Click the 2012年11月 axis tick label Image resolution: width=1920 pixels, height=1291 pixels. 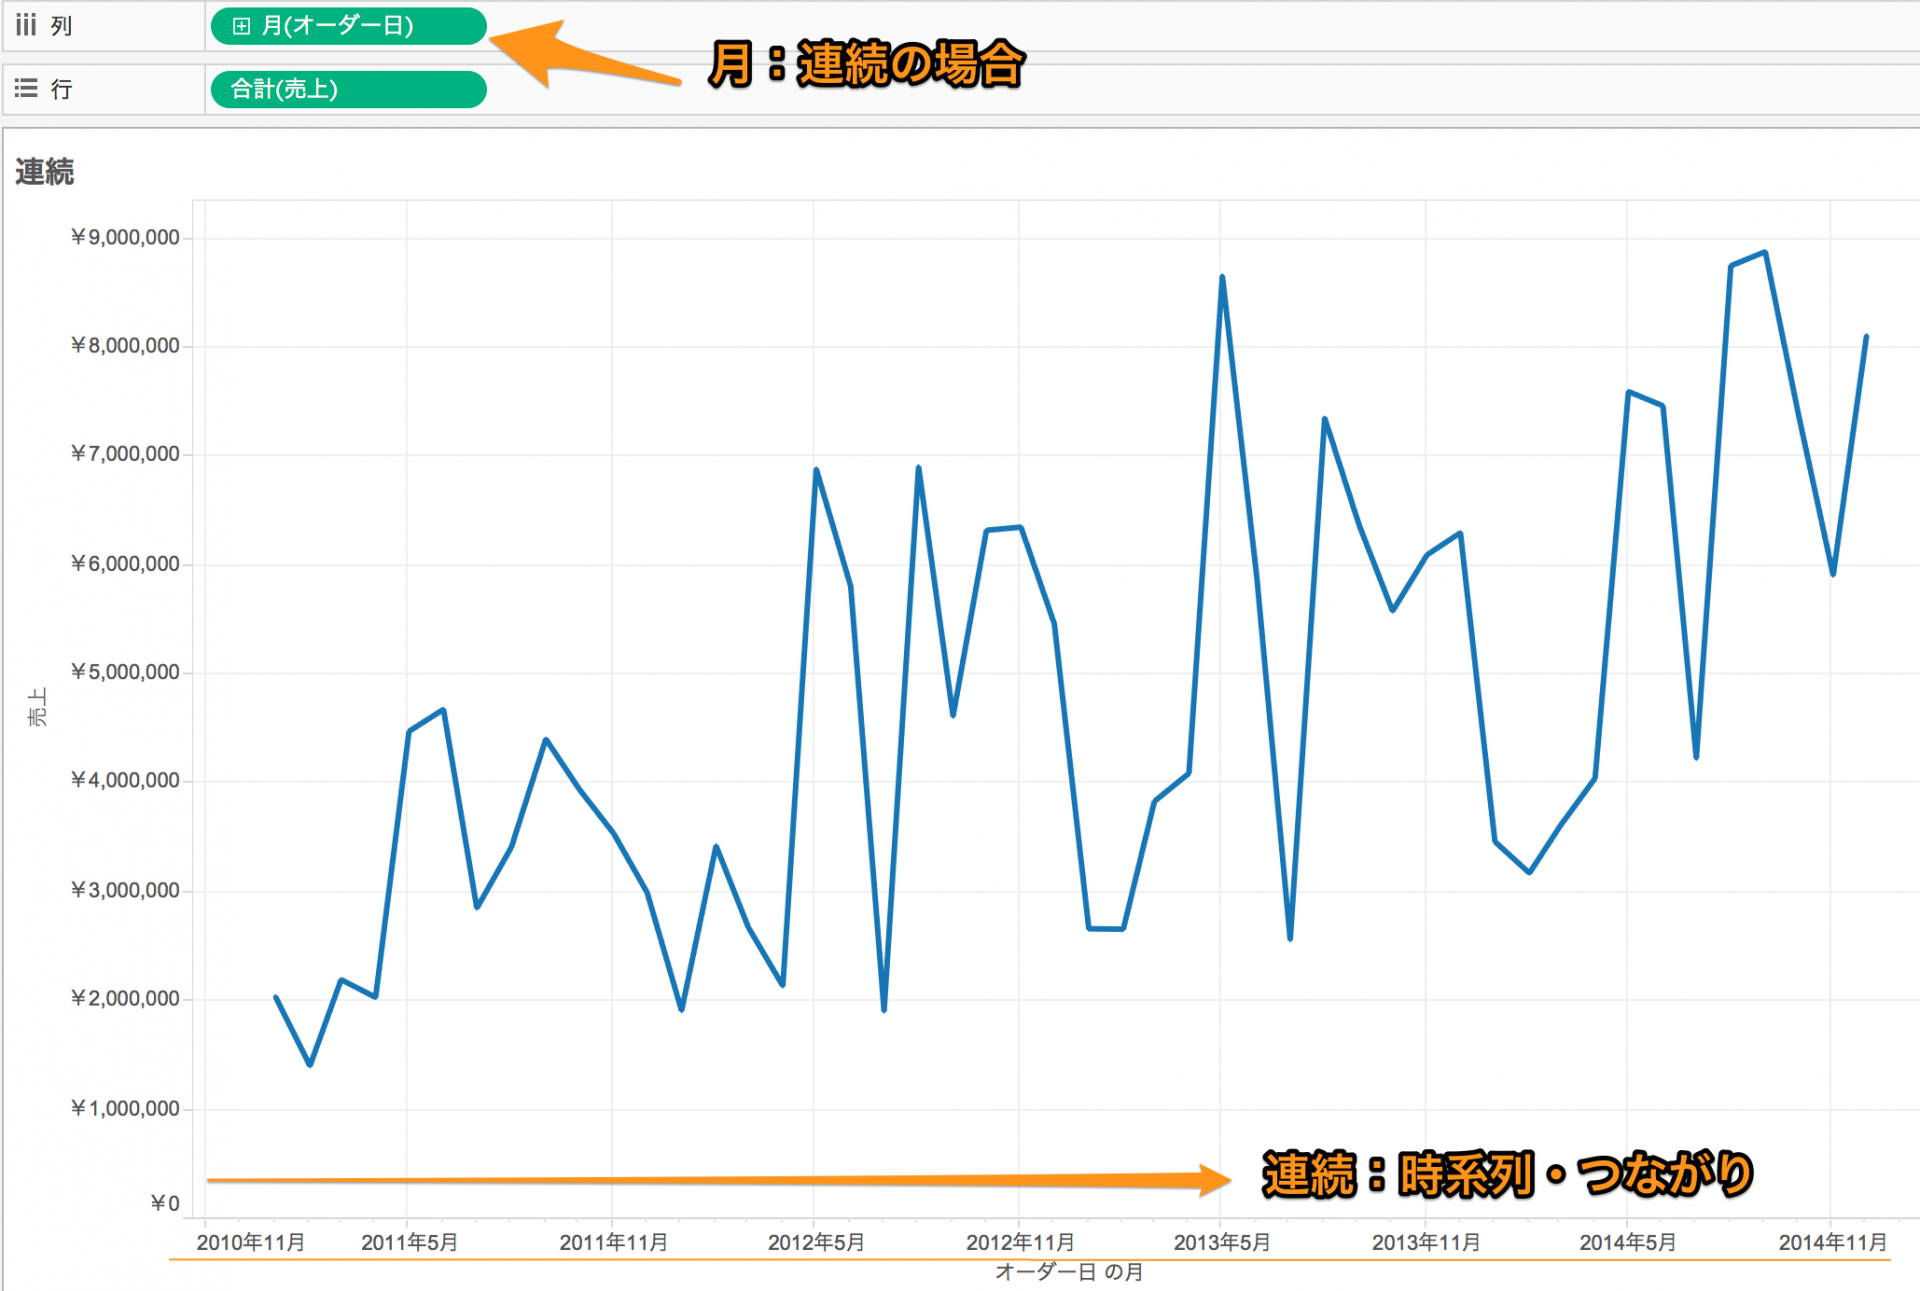point(1020,1242)
